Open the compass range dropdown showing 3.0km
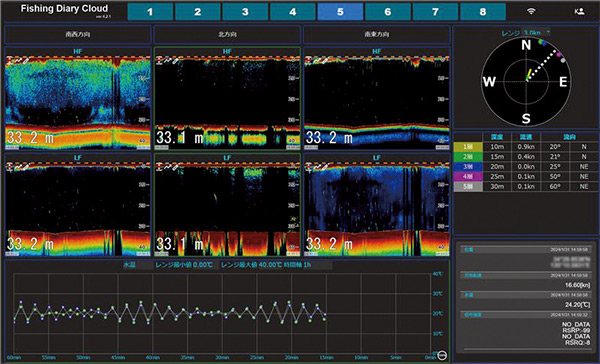The width and height of the screenshot is (600, 364). (x=536, y=32)
